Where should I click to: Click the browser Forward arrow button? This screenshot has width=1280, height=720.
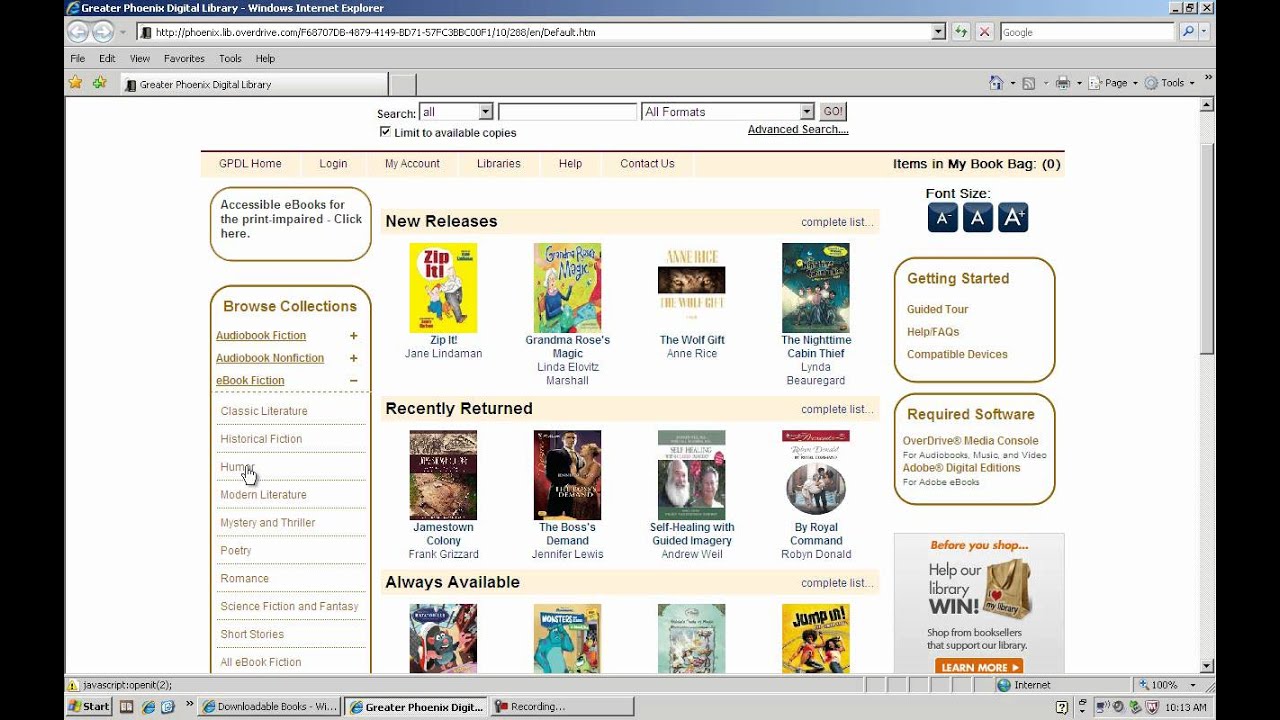tap(103, 32)
